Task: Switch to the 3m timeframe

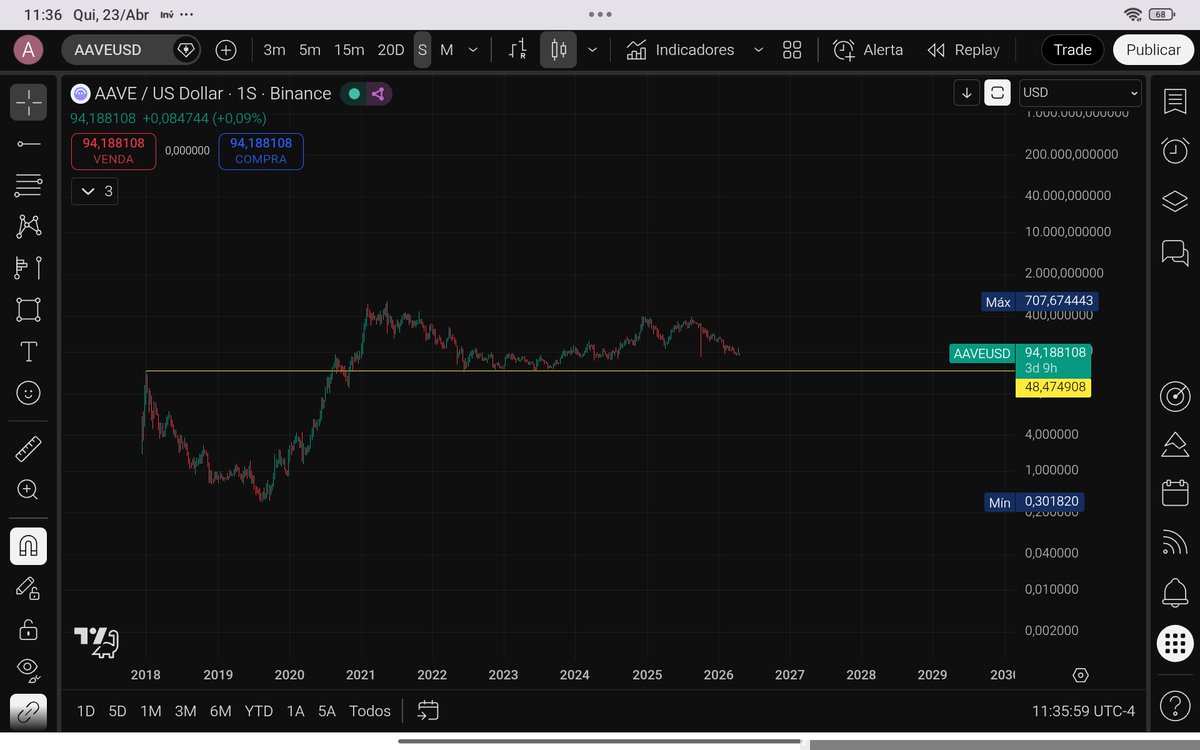Action: point(274,49)
